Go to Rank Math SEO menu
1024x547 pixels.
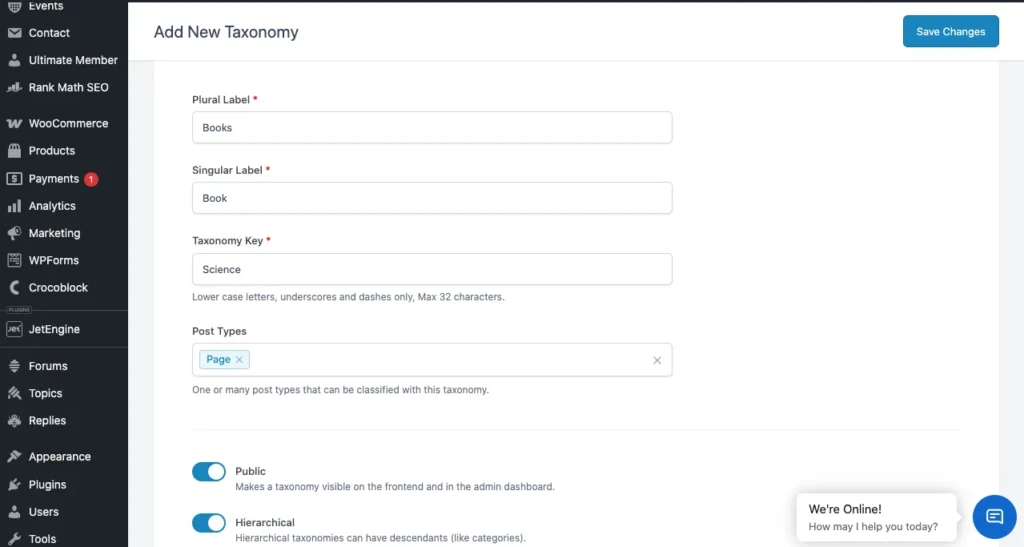(x=68, y=88)
